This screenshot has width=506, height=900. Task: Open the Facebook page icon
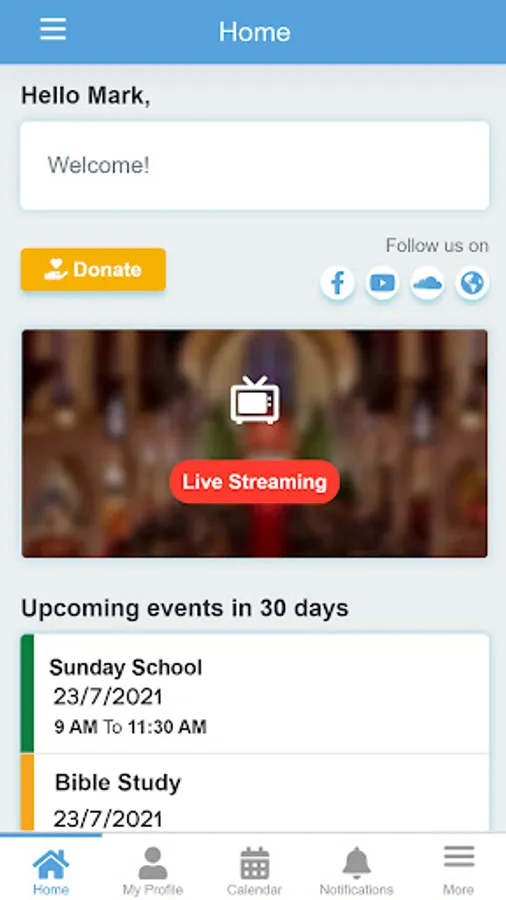[x=337, y=283]
